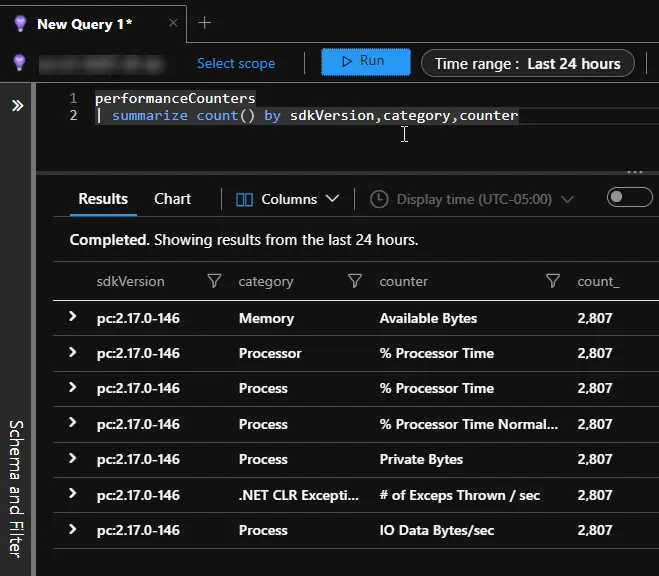Toggle the switch right of Display time
Screen dimensions: 659x576
click(x=629, y=197)
